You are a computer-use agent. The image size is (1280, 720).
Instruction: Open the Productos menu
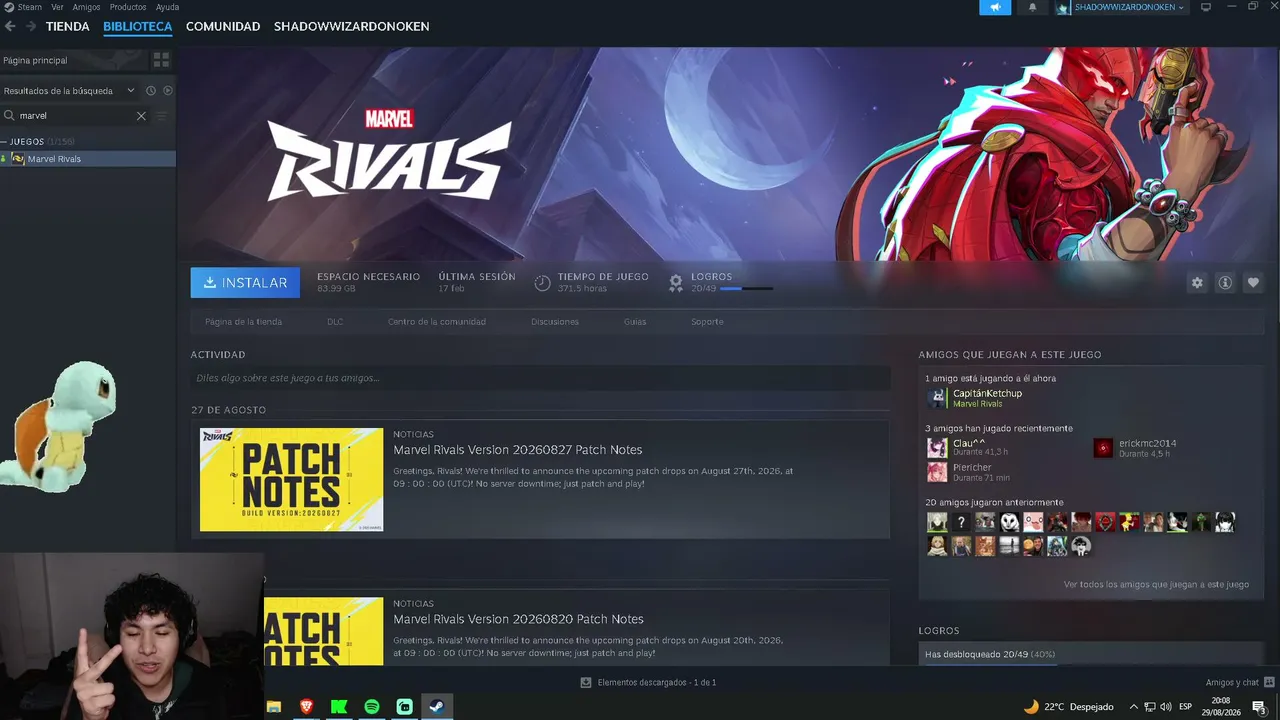coord(128,7)
